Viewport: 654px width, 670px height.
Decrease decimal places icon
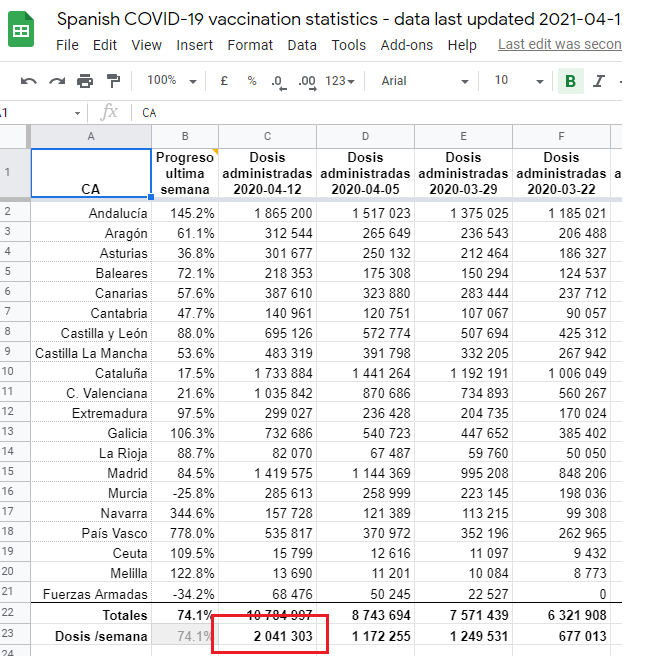(277, 81)
